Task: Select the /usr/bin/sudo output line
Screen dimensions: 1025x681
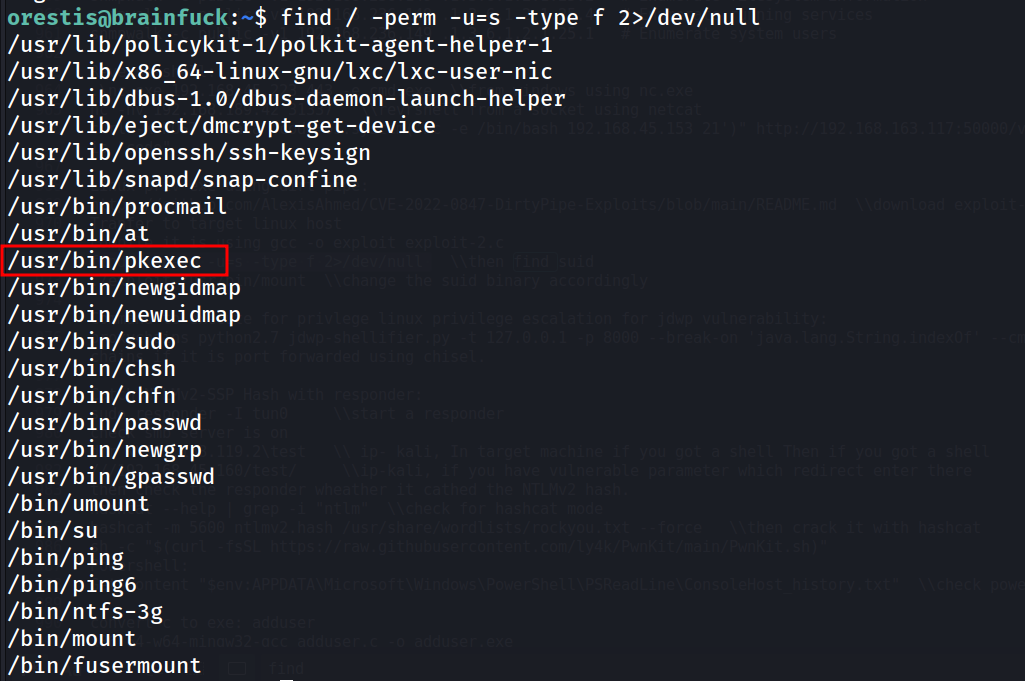Action: pos(92,342)
